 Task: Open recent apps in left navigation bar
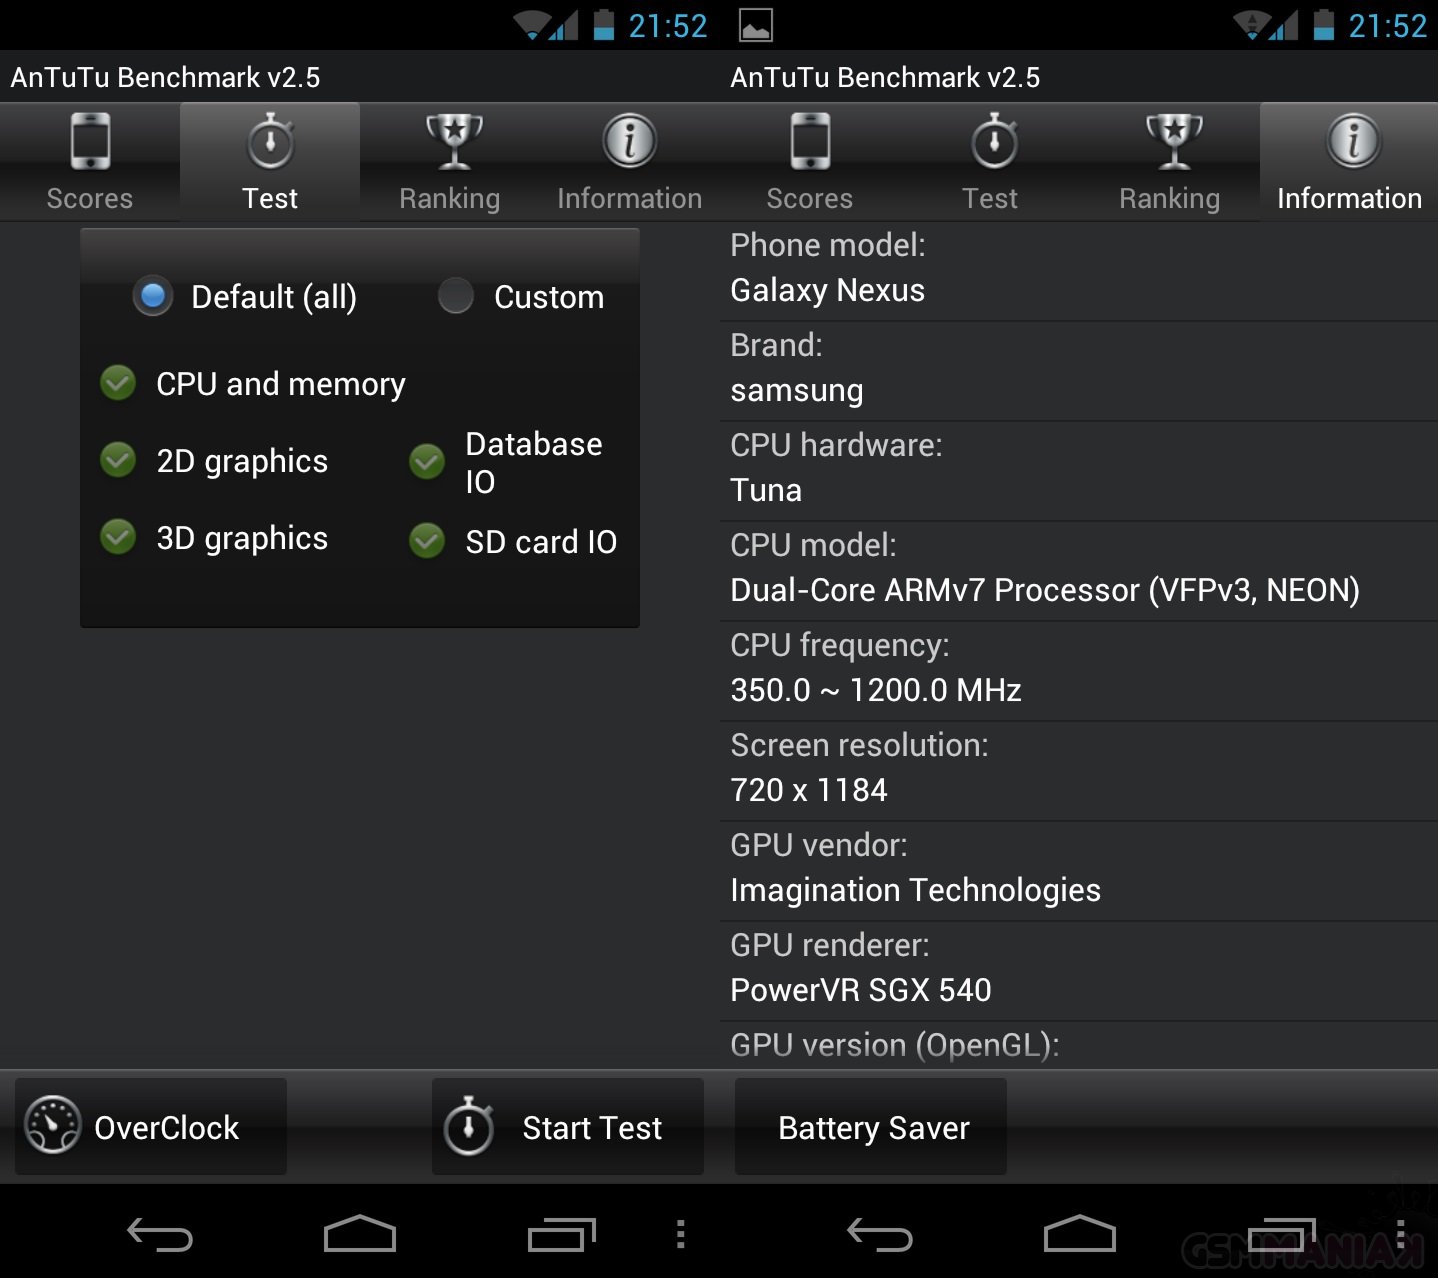point(561,1235)
